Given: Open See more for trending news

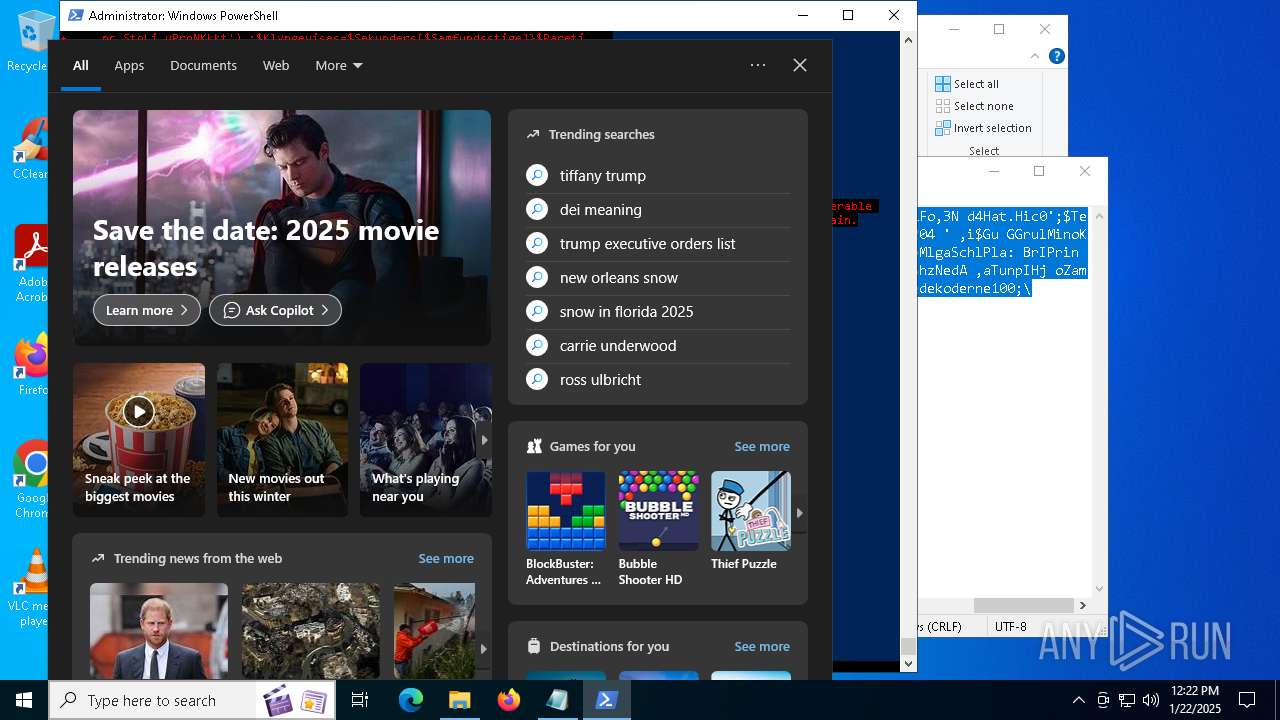Looking at the screenshot, I should pos(446,558).
